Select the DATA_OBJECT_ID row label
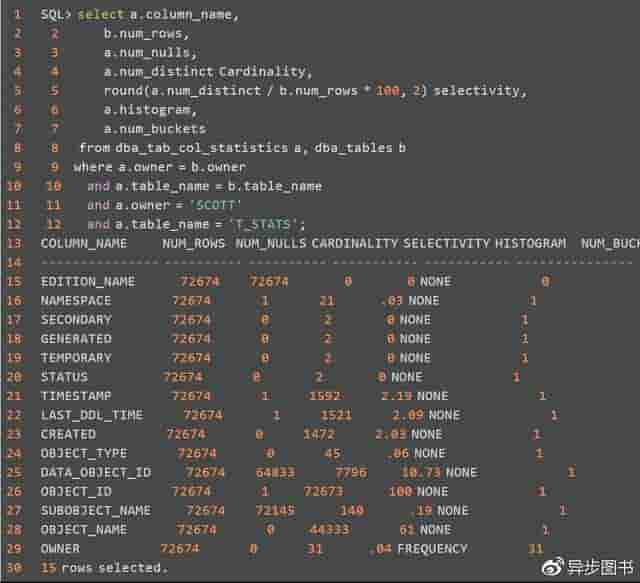Screen dimensions: 640x583 [x=96, y=472]
